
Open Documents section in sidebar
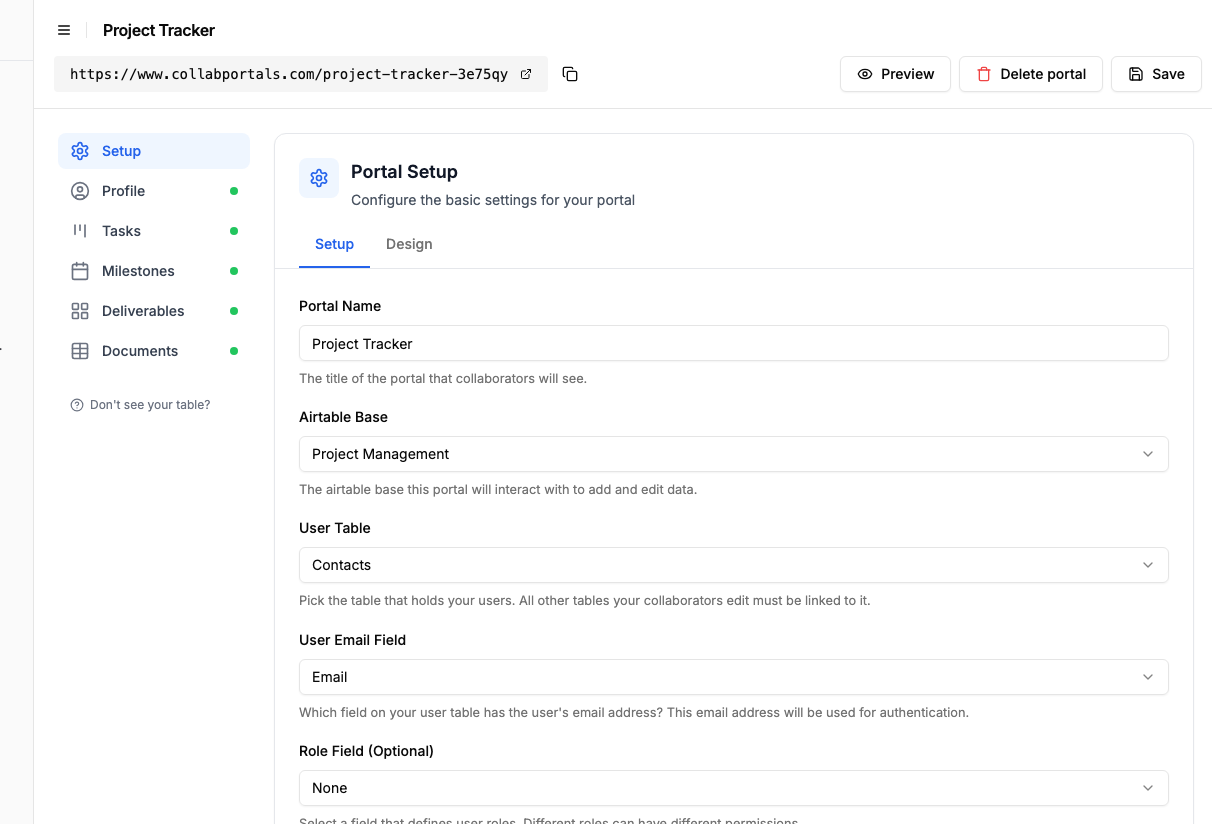[154, 351]
